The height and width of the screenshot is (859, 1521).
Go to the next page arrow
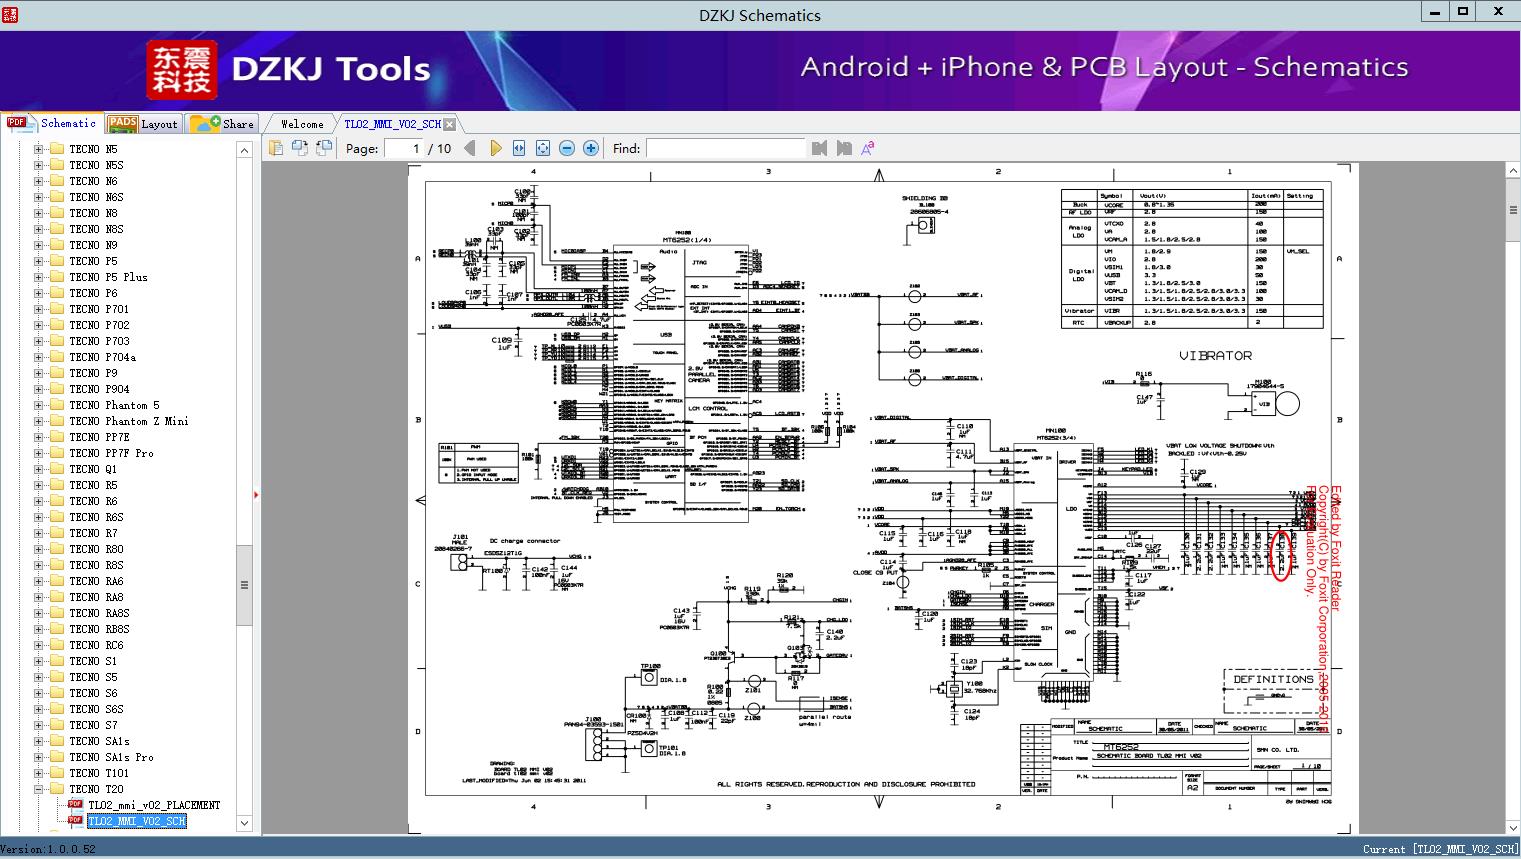tap(495, 148)
